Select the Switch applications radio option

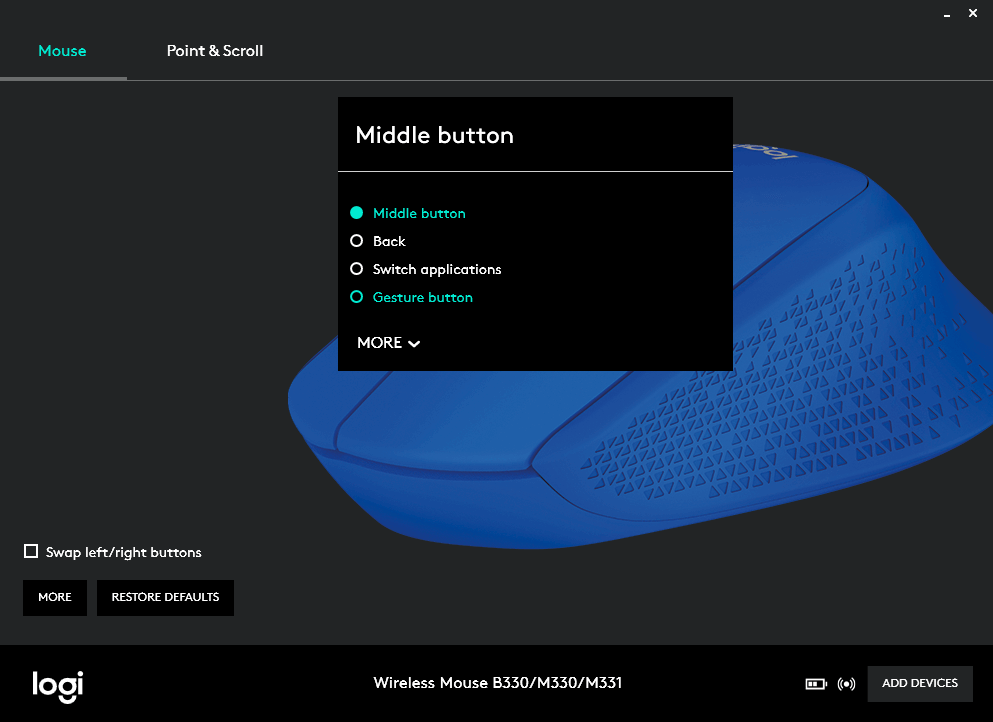point(357,269)
